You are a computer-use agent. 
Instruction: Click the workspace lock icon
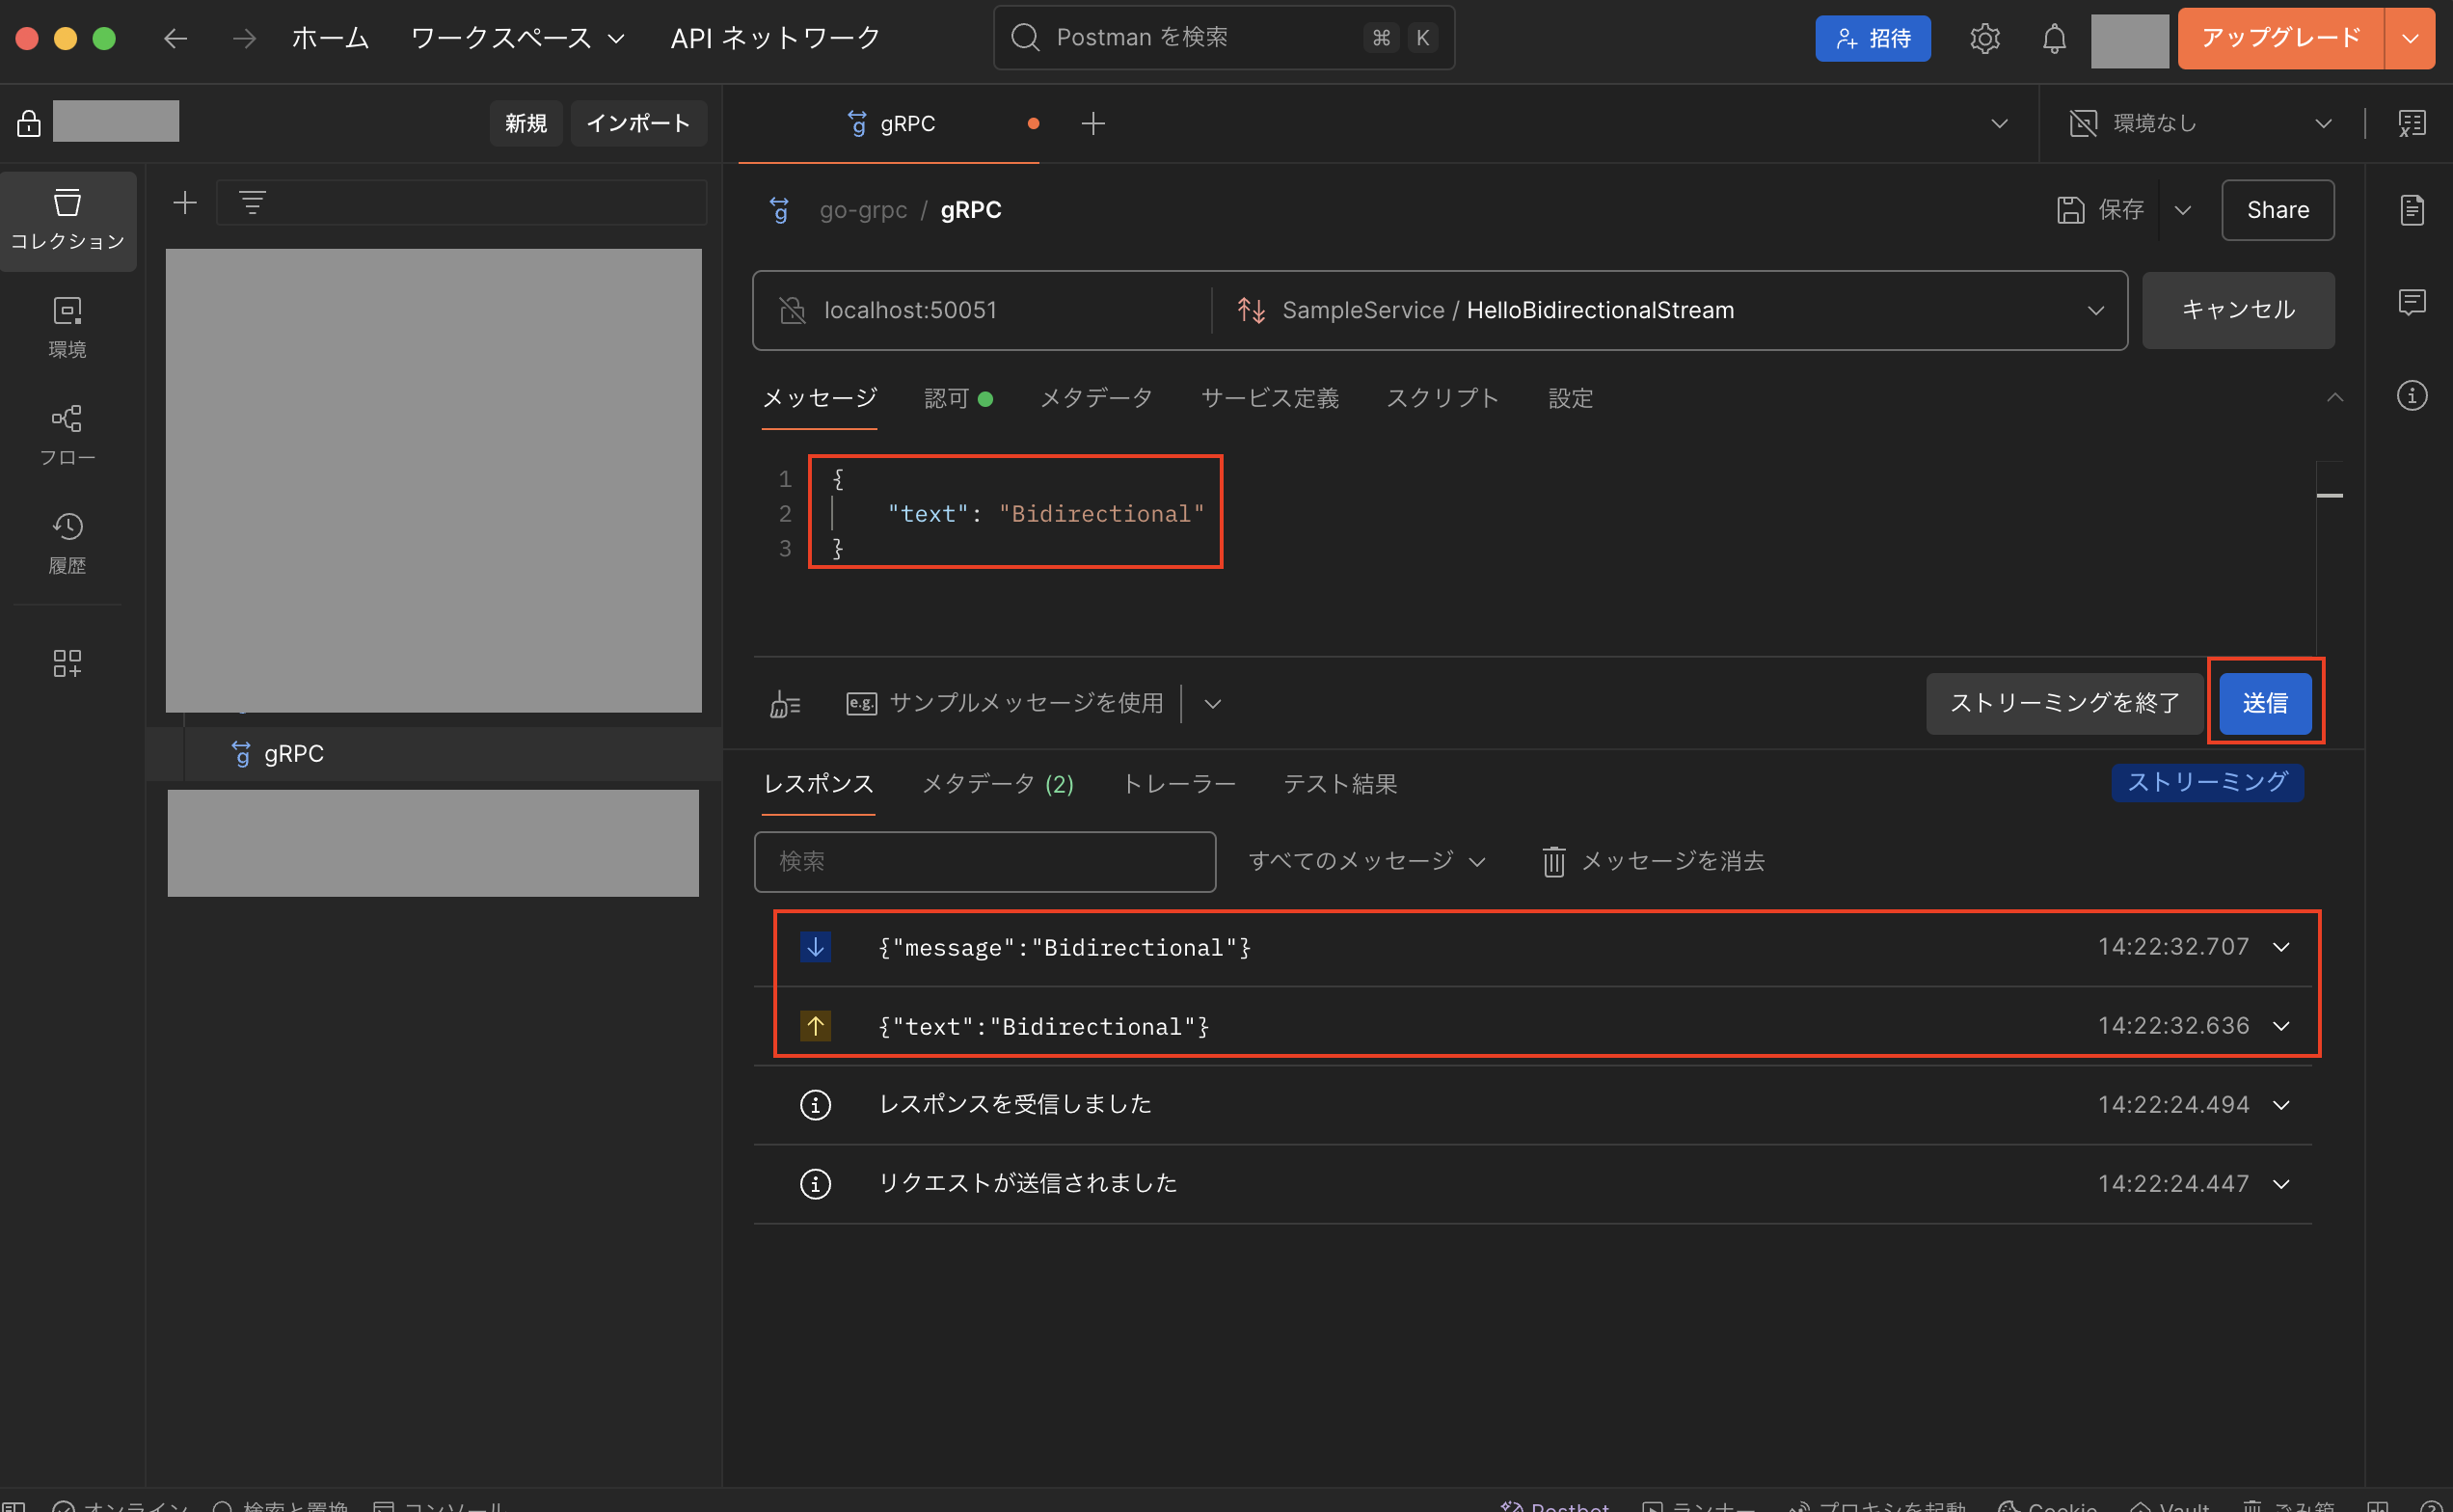pos(29,123)
